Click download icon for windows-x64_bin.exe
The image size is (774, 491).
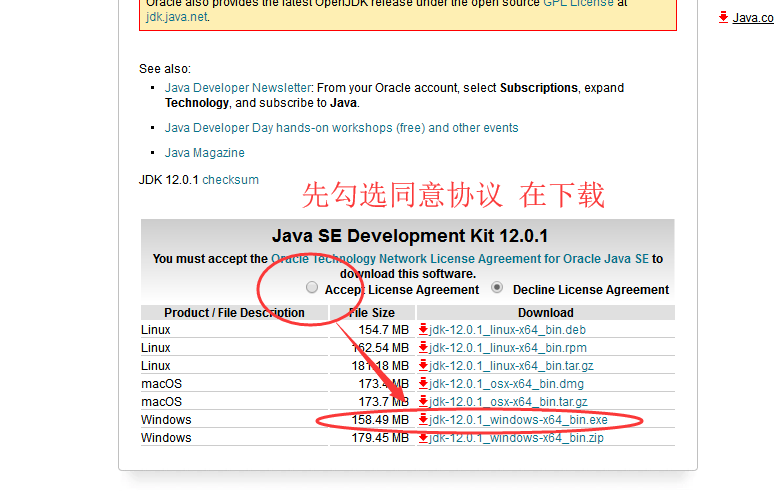click(423, 419)
